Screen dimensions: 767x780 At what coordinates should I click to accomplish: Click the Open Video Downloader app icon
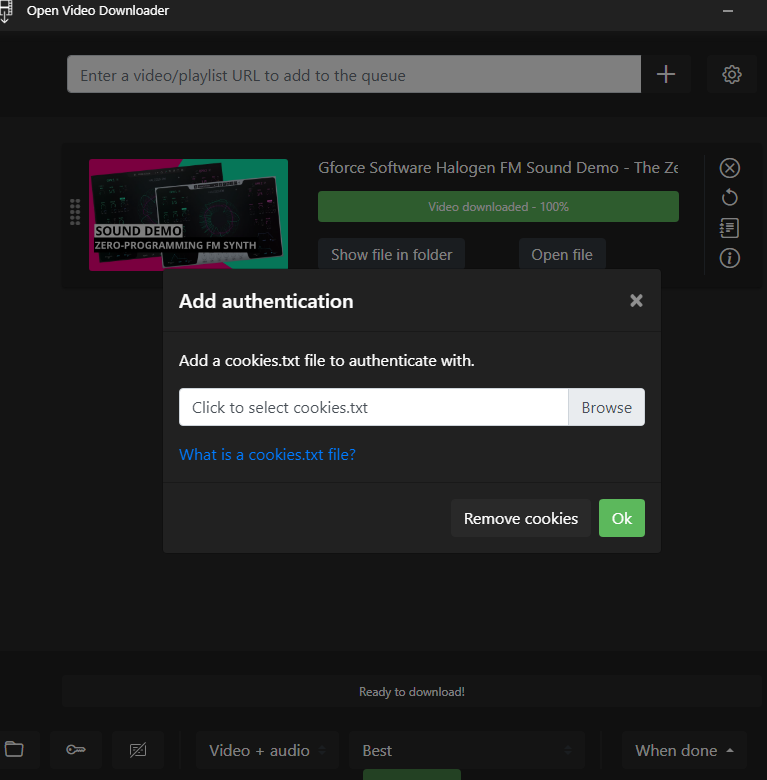[5, 11]
